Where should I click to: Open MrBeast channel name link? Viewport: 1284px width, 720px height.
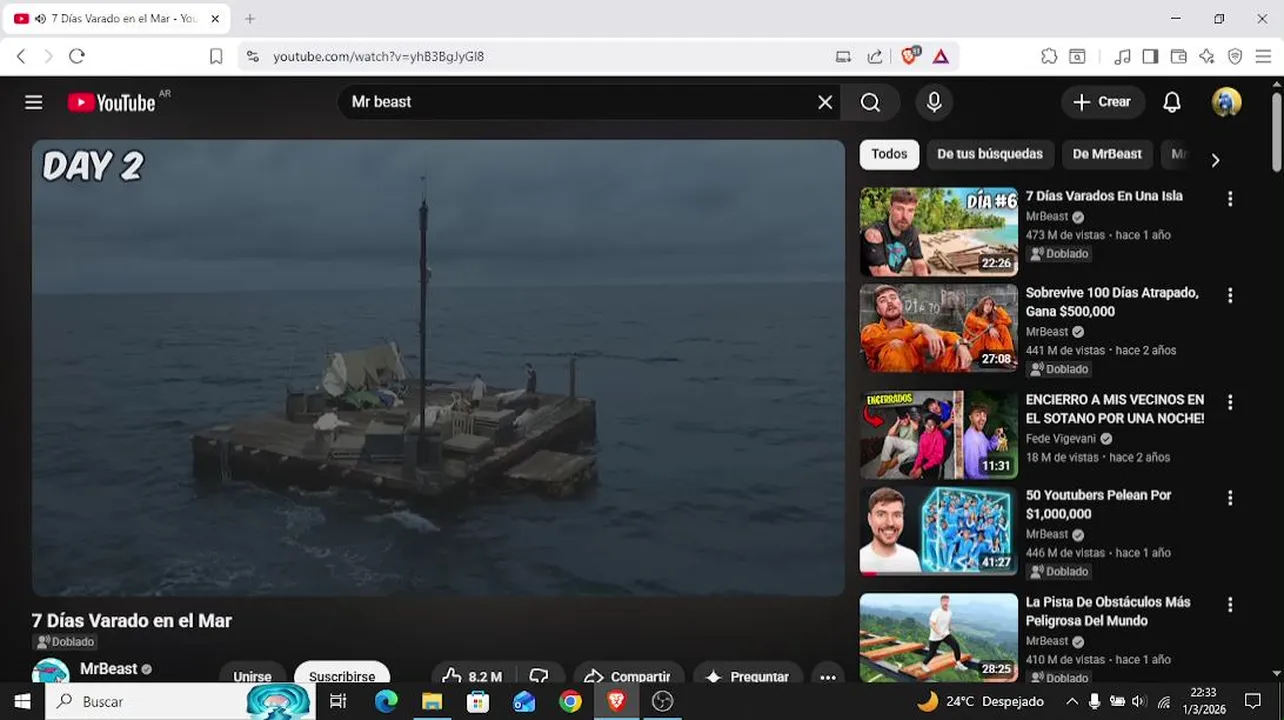pyautogui.click(x=108, y=669)
